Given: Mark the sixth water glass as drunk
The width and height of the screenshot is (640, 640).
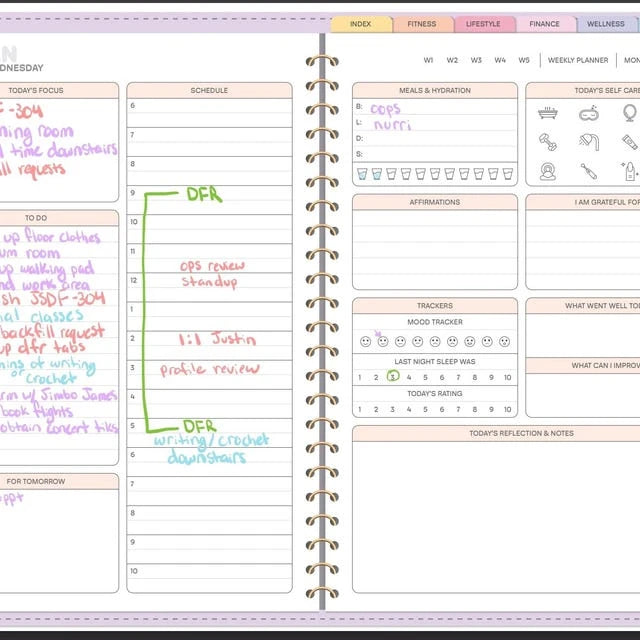Looking at the screenshot, I should (x=435, y=174).
